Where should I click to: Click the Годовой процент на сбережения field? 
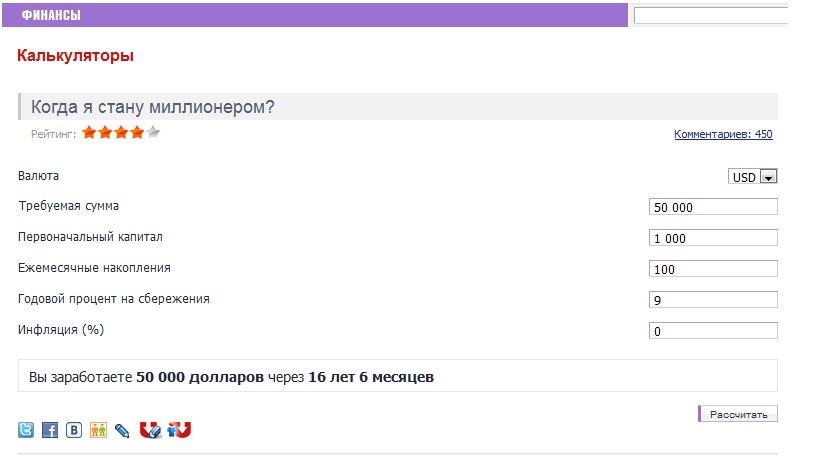pyautogui.click(x=713, y=300)
